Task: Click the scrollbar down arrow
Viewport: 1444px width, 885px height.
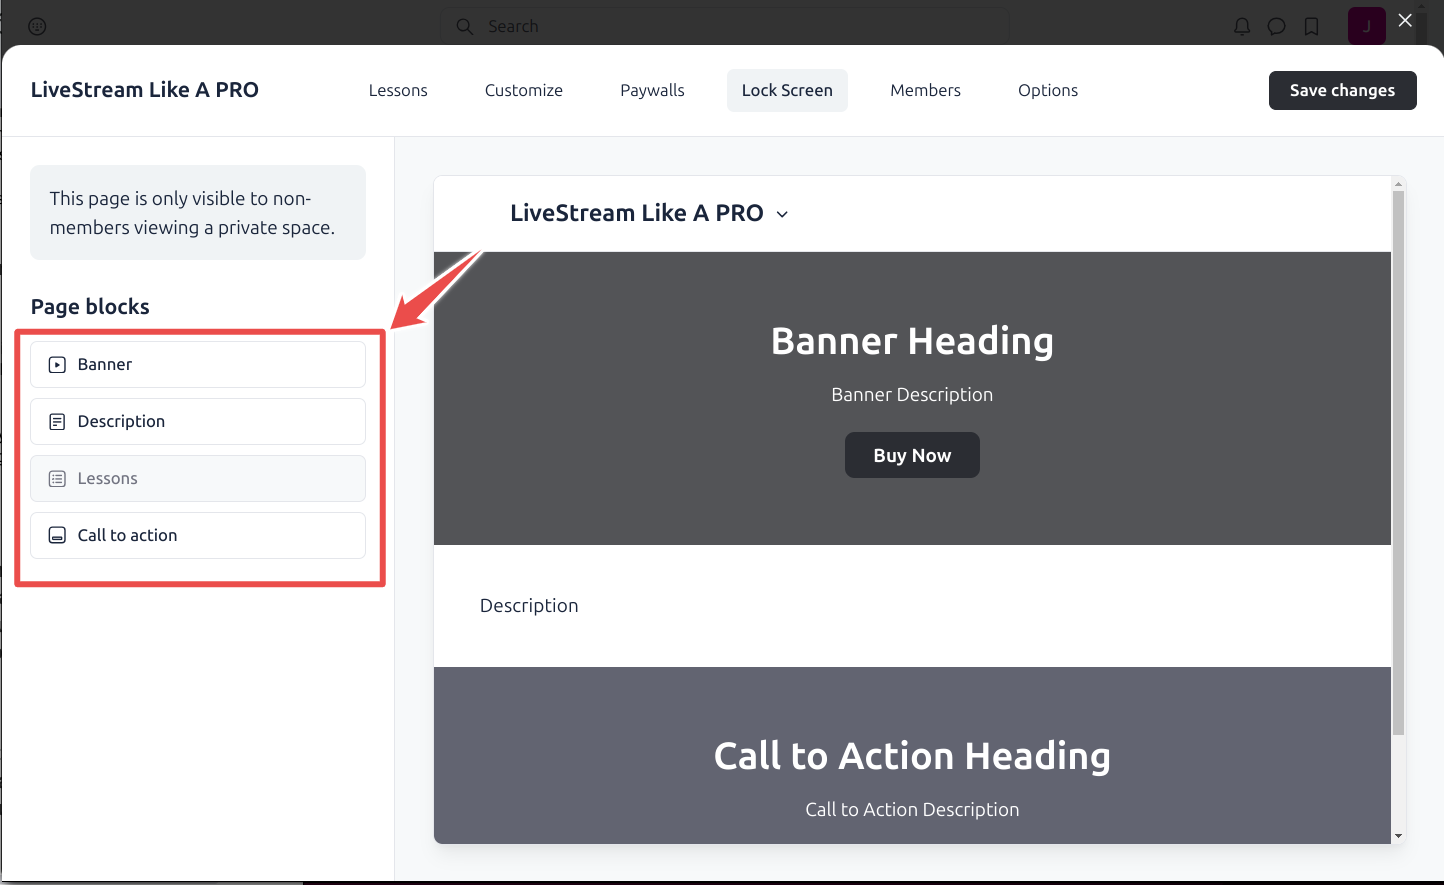Action: coord(1398,836)
